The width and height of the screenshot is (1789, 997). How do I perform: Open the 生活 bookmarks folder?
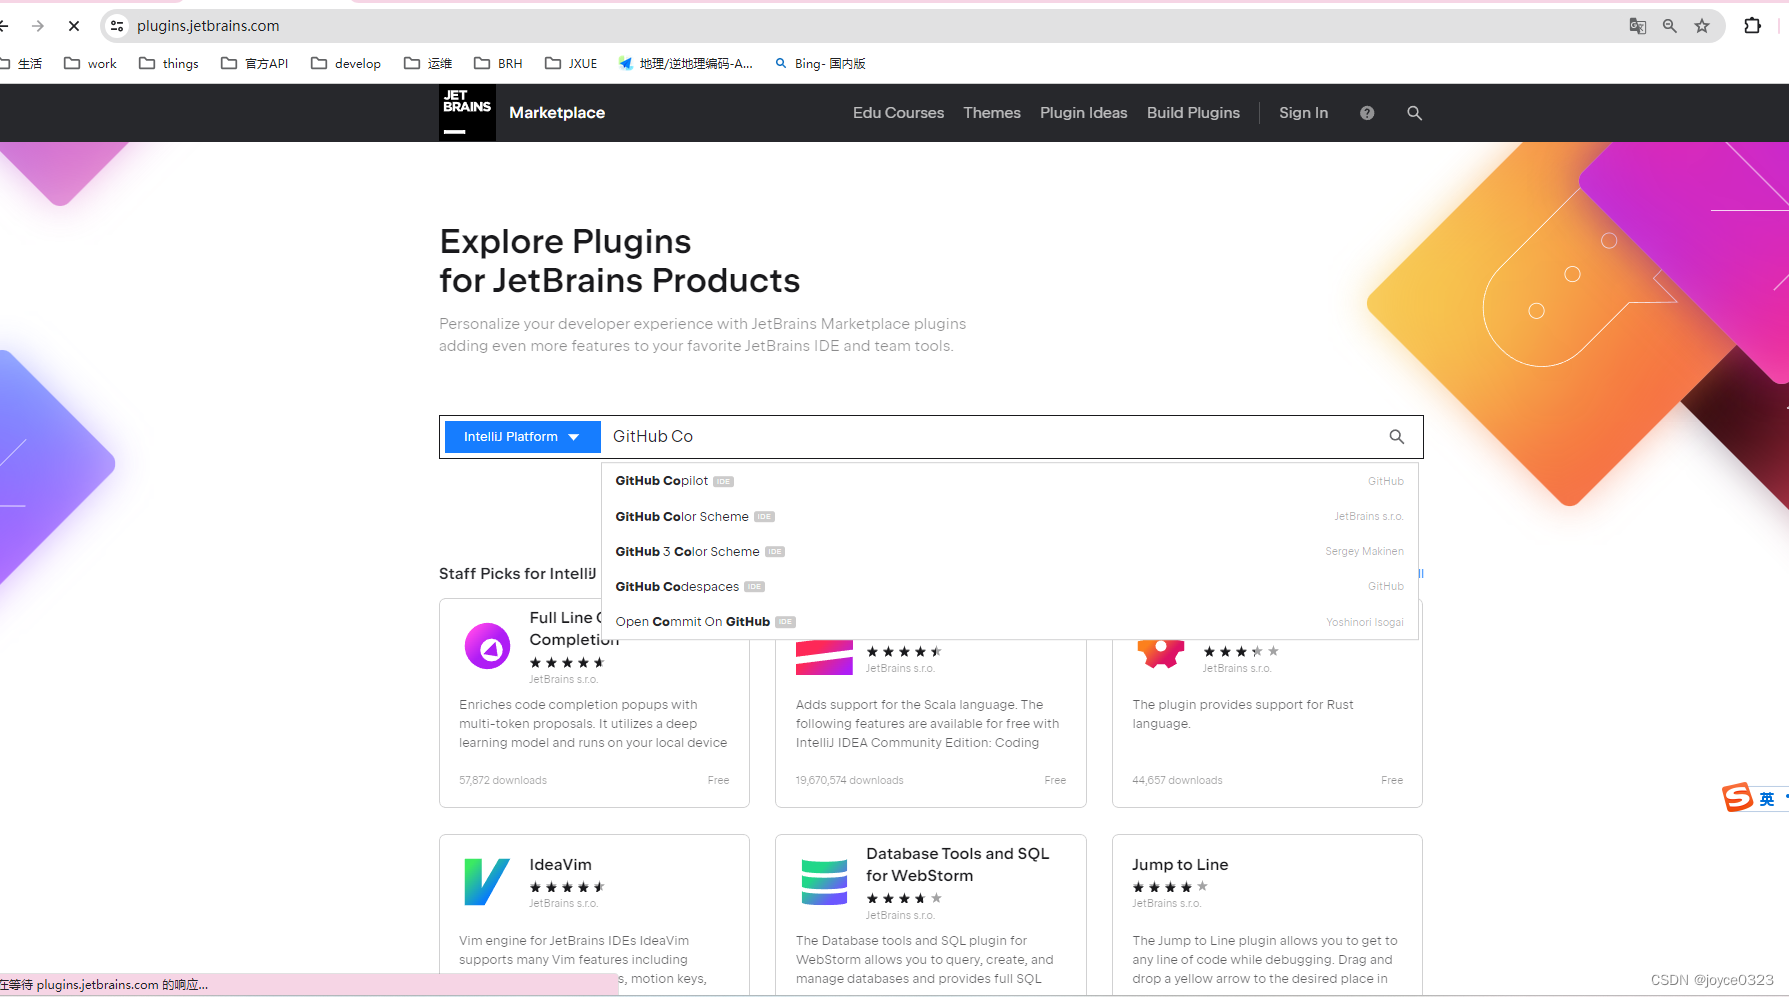pyautogui.click(x=22, y=63)
